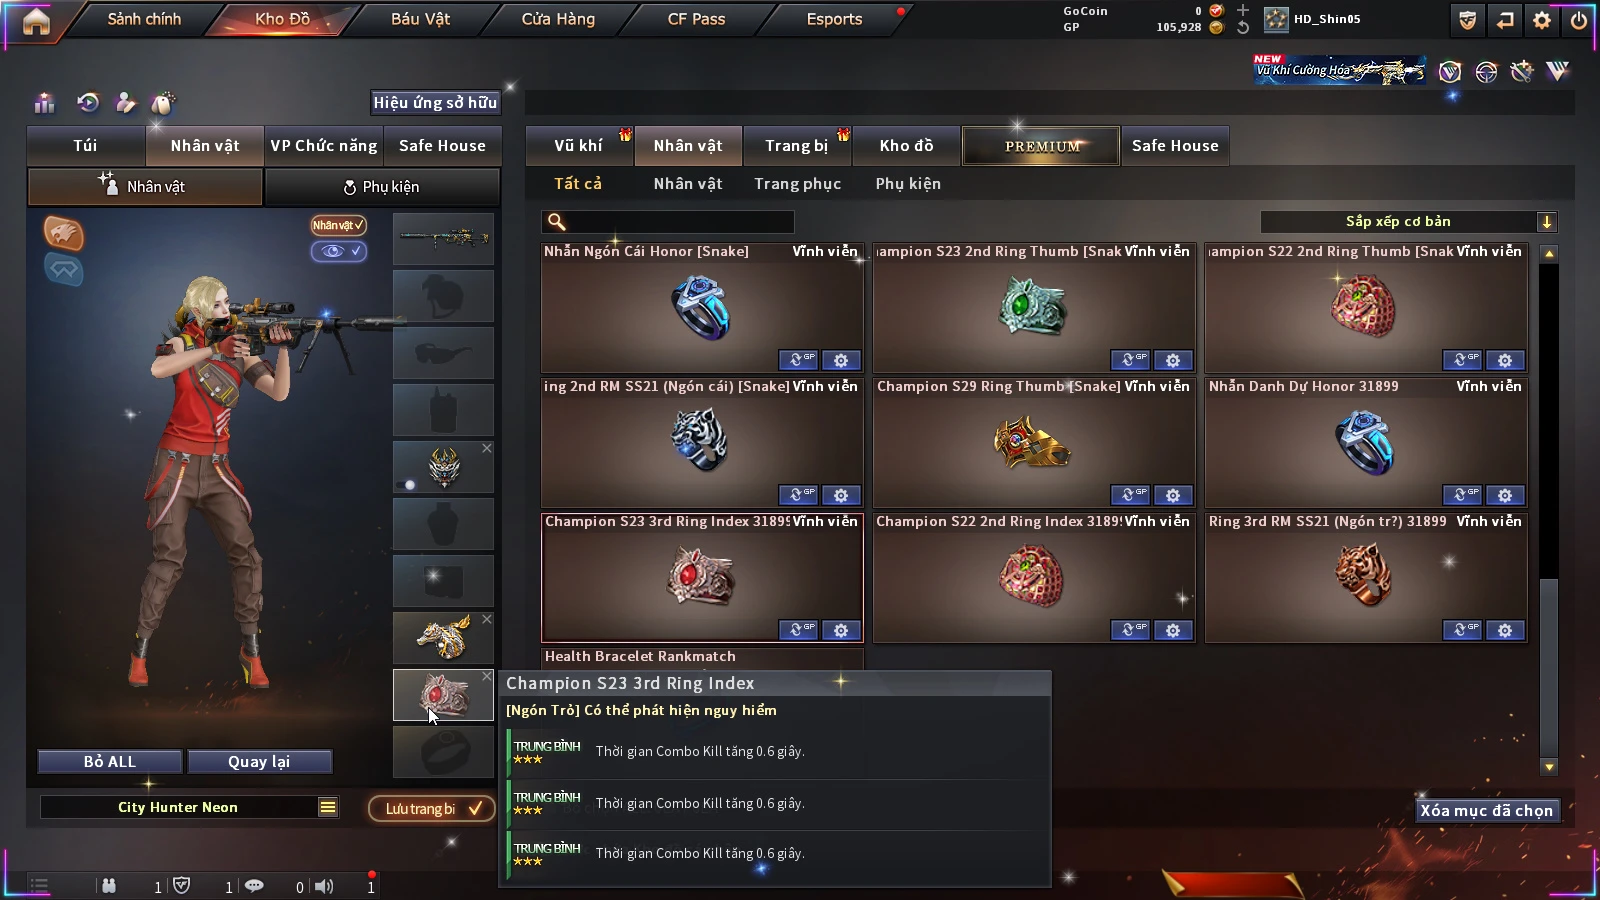Screen dimensions: 1600x900
Task: Toggle the Lưu trang bị checkmark button
Action: pos(432,808)
